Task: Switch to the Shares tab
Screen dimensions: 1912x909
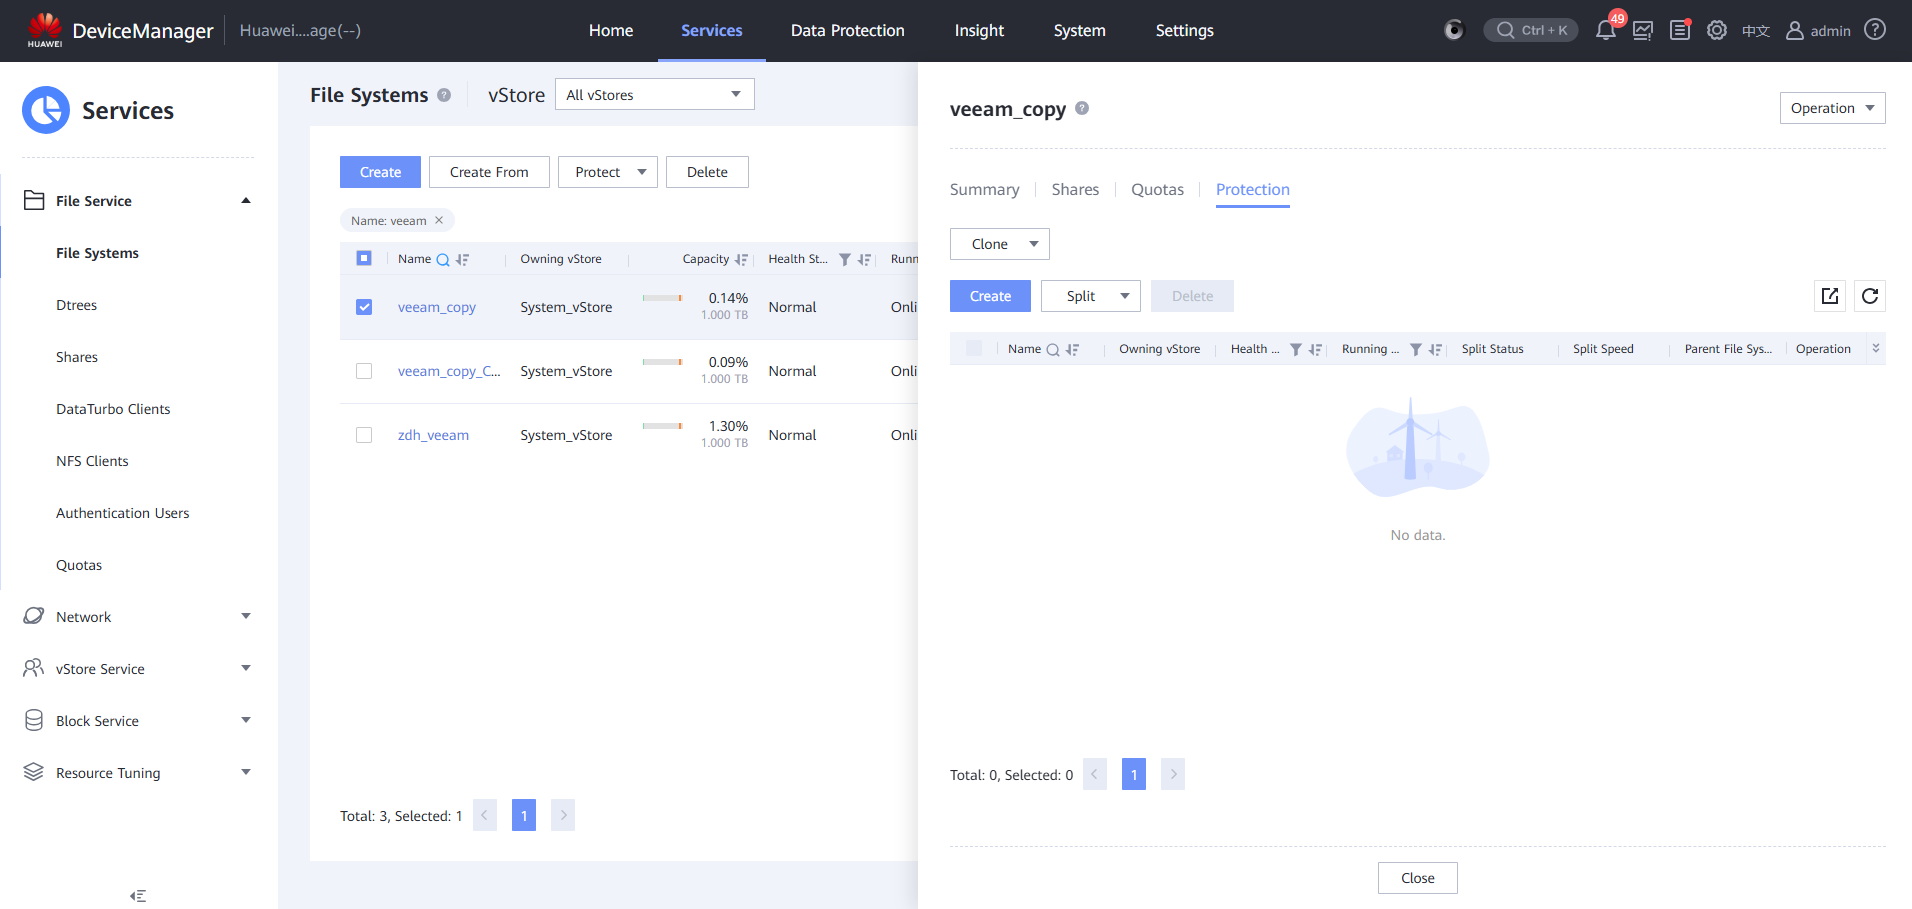Action: [x=1075, y=190]
